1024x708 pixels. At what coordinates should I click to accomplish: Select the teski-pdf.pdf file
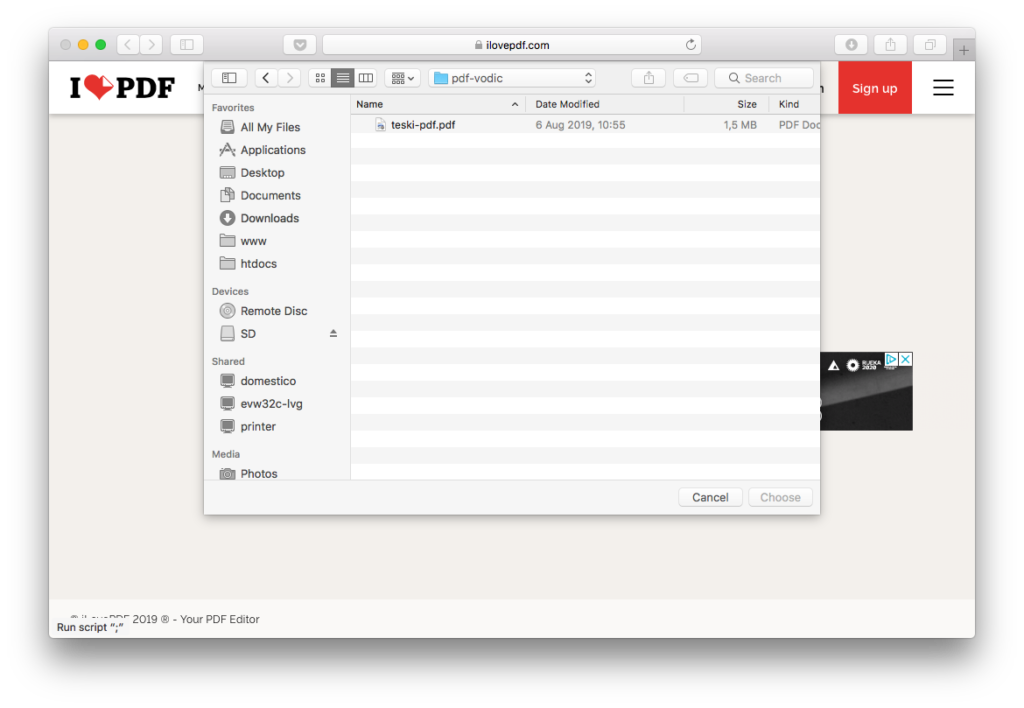click(423, 125)
